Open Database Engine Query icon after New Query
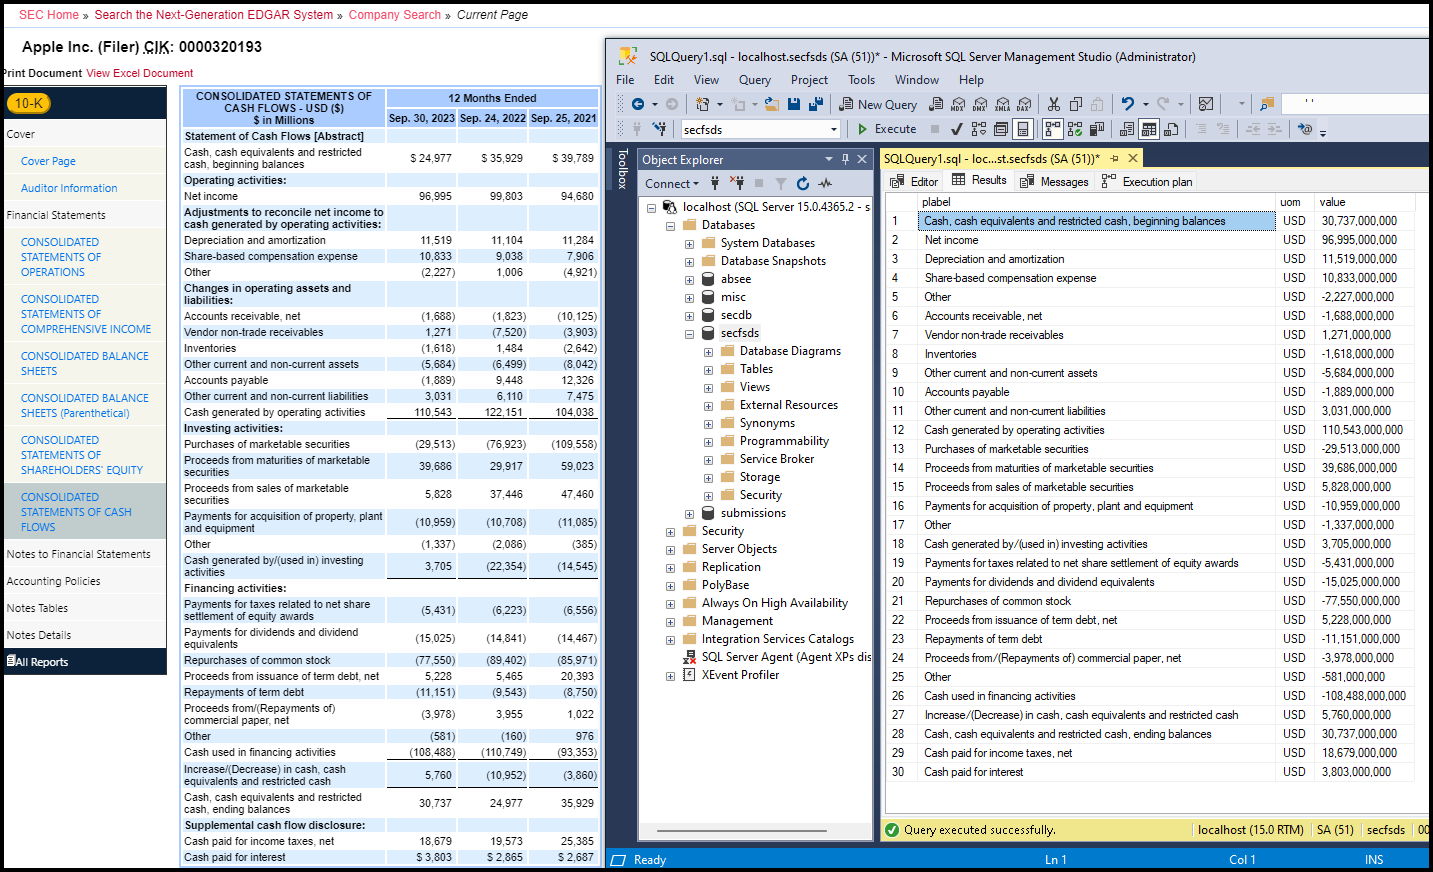 936,104
